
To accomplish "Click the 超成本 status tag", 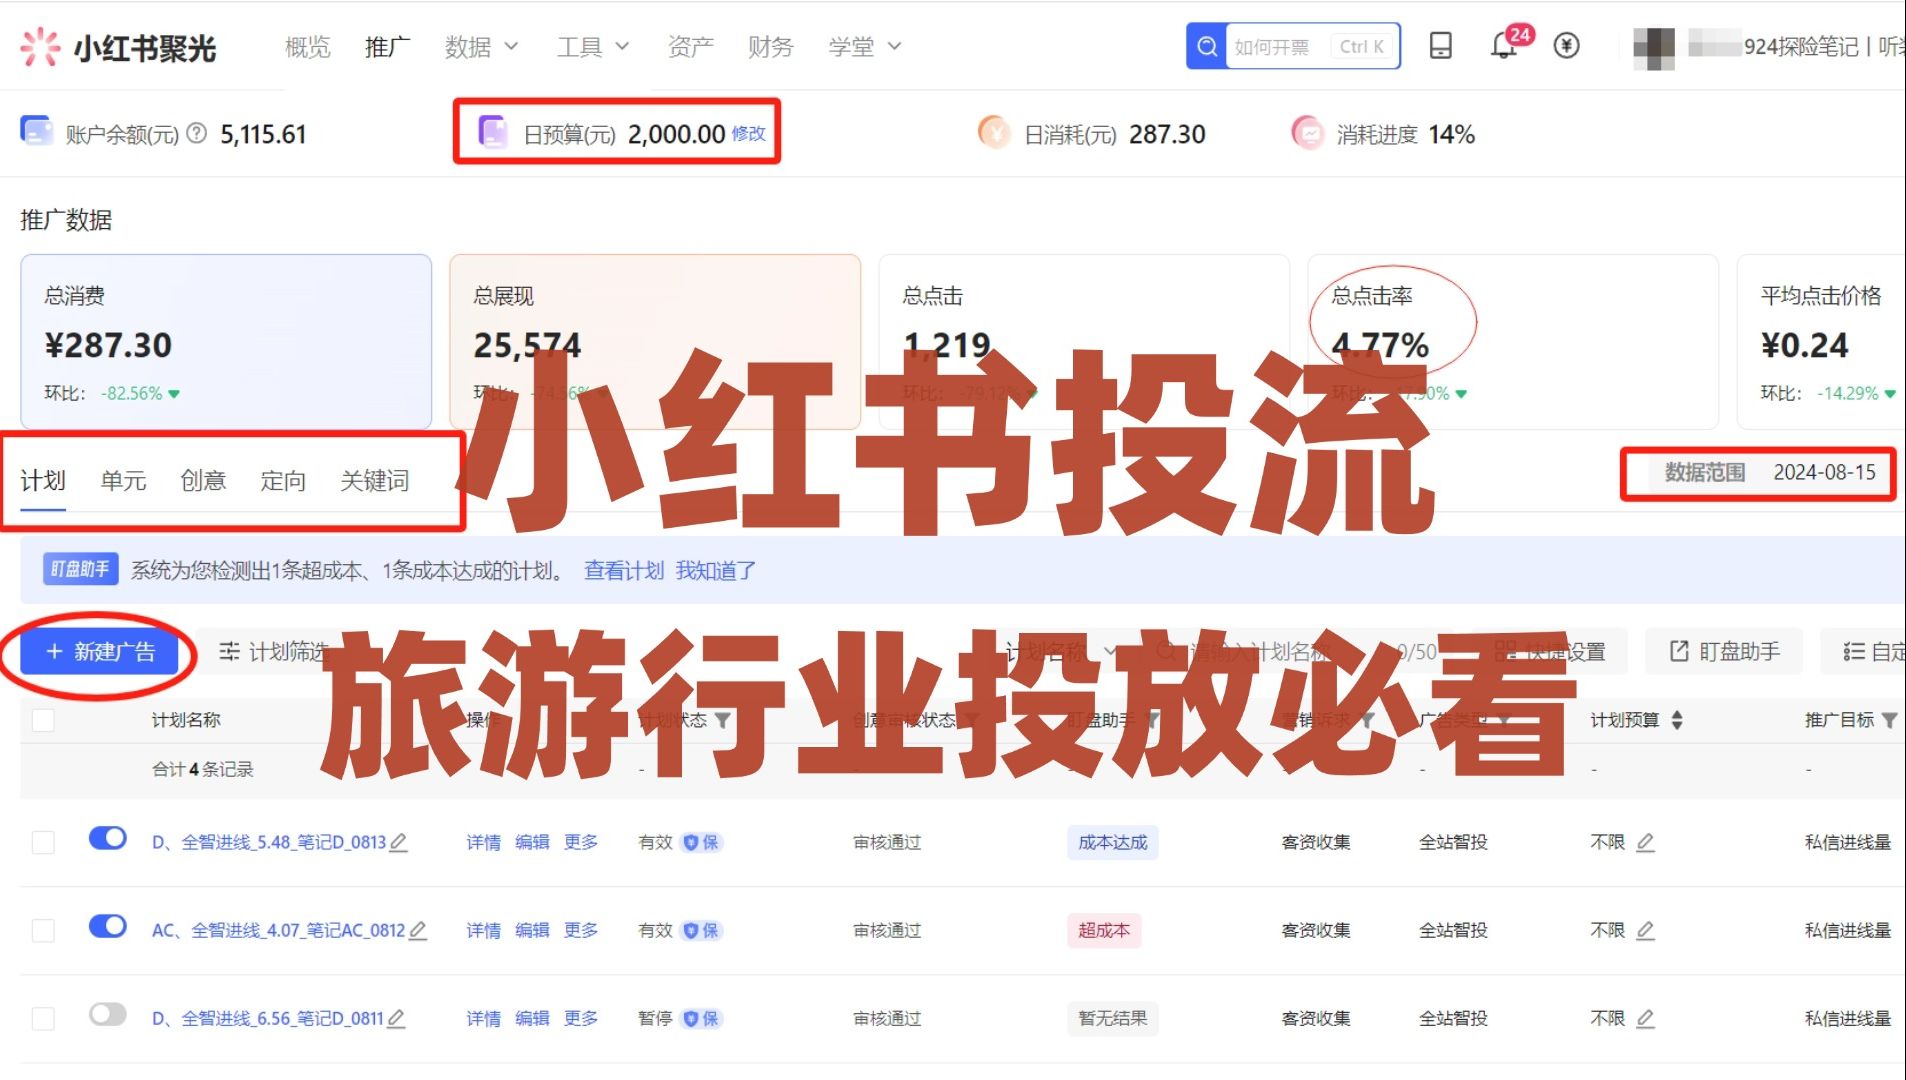I will (1104, 931).
